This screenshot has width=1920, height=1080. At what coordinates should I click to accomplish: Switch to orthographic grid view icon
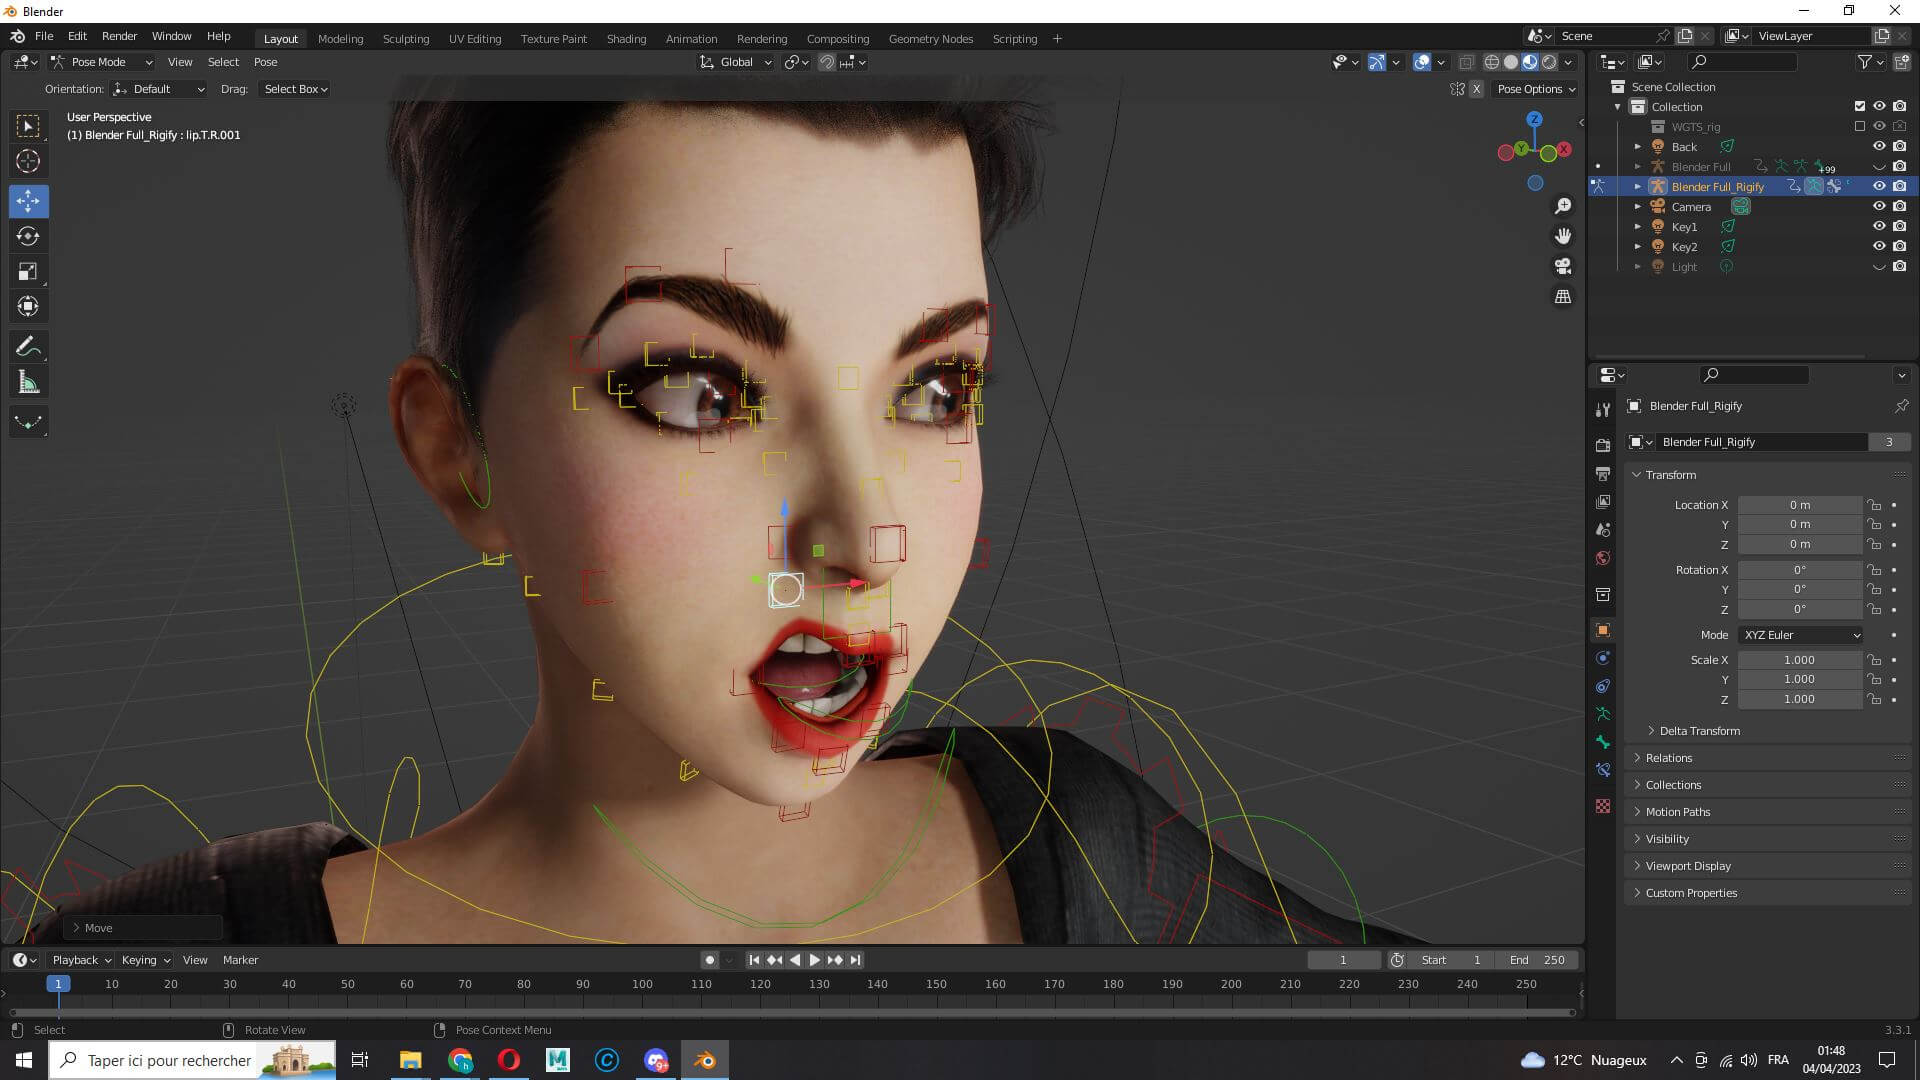click(1562, 297)
